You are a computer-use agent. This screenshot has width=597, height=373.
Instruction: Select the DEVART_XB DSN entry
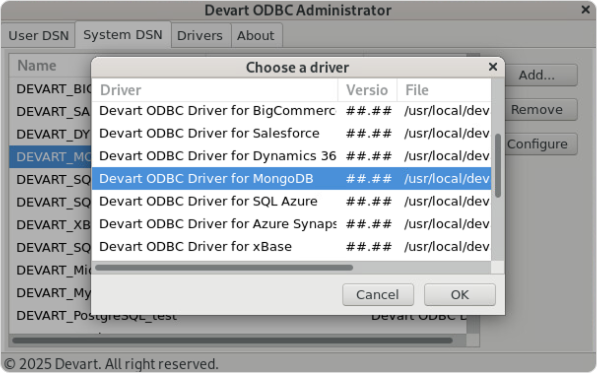point(51,225)
